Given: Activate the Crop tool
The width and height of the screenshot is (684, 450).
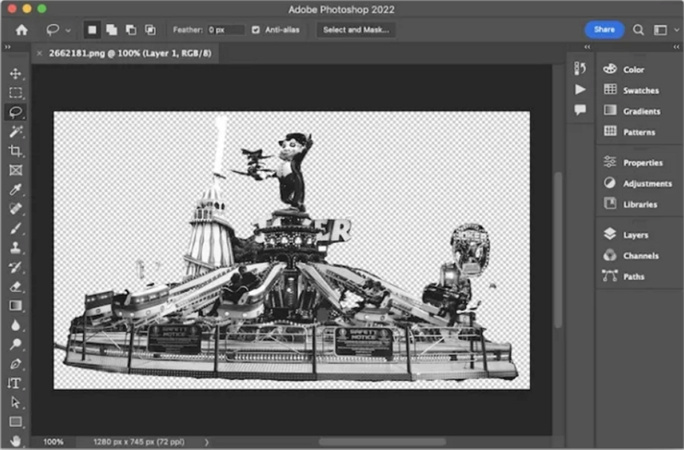Looking at the screenshot, I should 15,150.
